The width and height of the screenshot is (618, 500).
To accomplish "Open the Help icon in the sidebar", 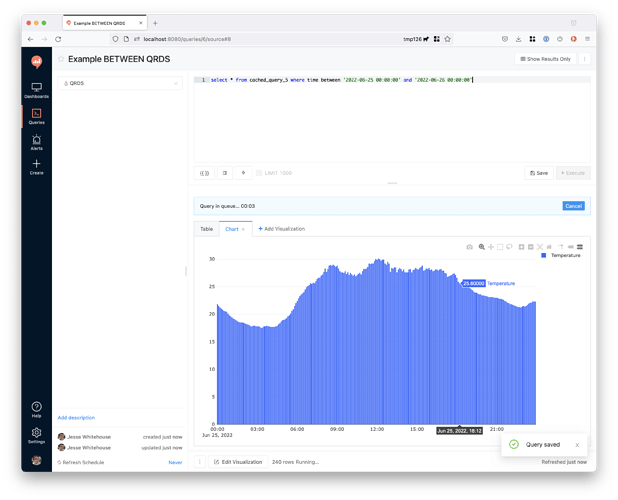I will [x=36, y=409].
